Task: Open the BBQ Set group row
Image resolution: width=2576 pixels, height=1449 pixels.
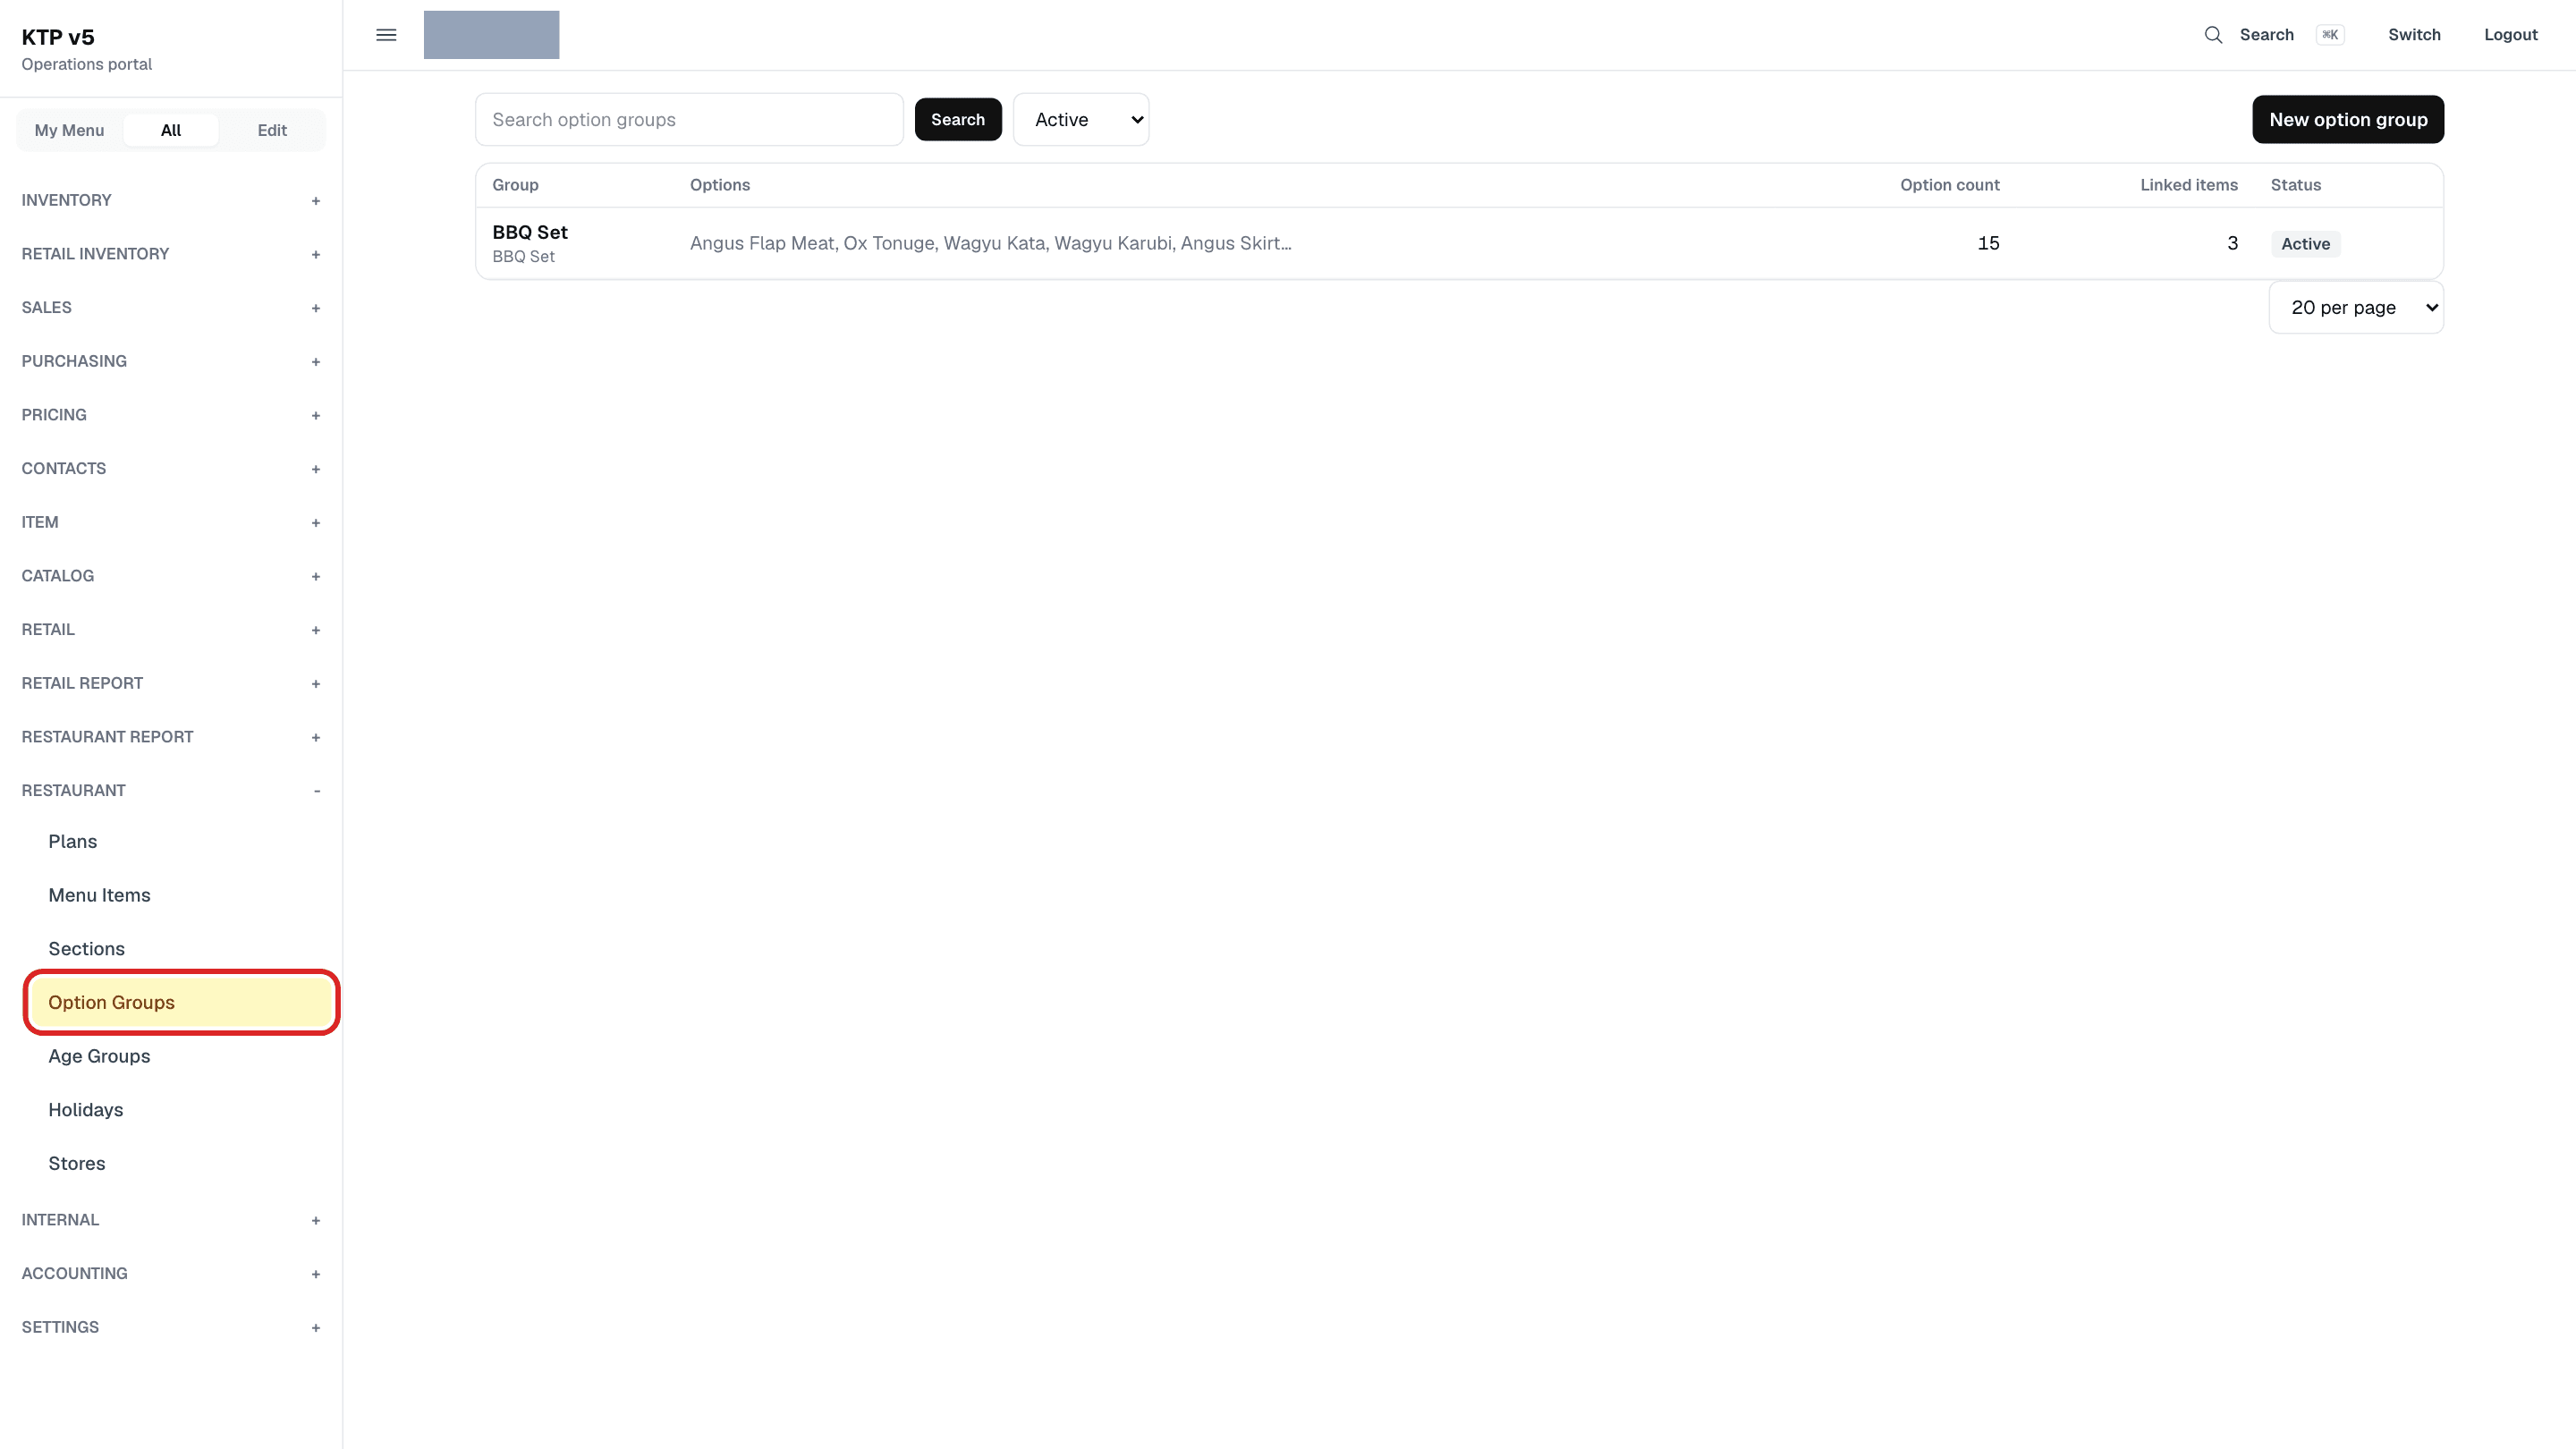Action: click(x=1460, y=244)
